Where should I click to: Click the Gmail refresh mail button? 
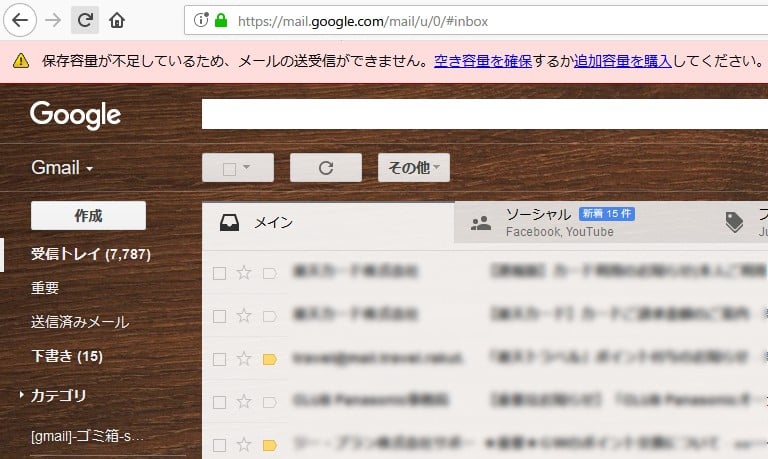(325, 168)
